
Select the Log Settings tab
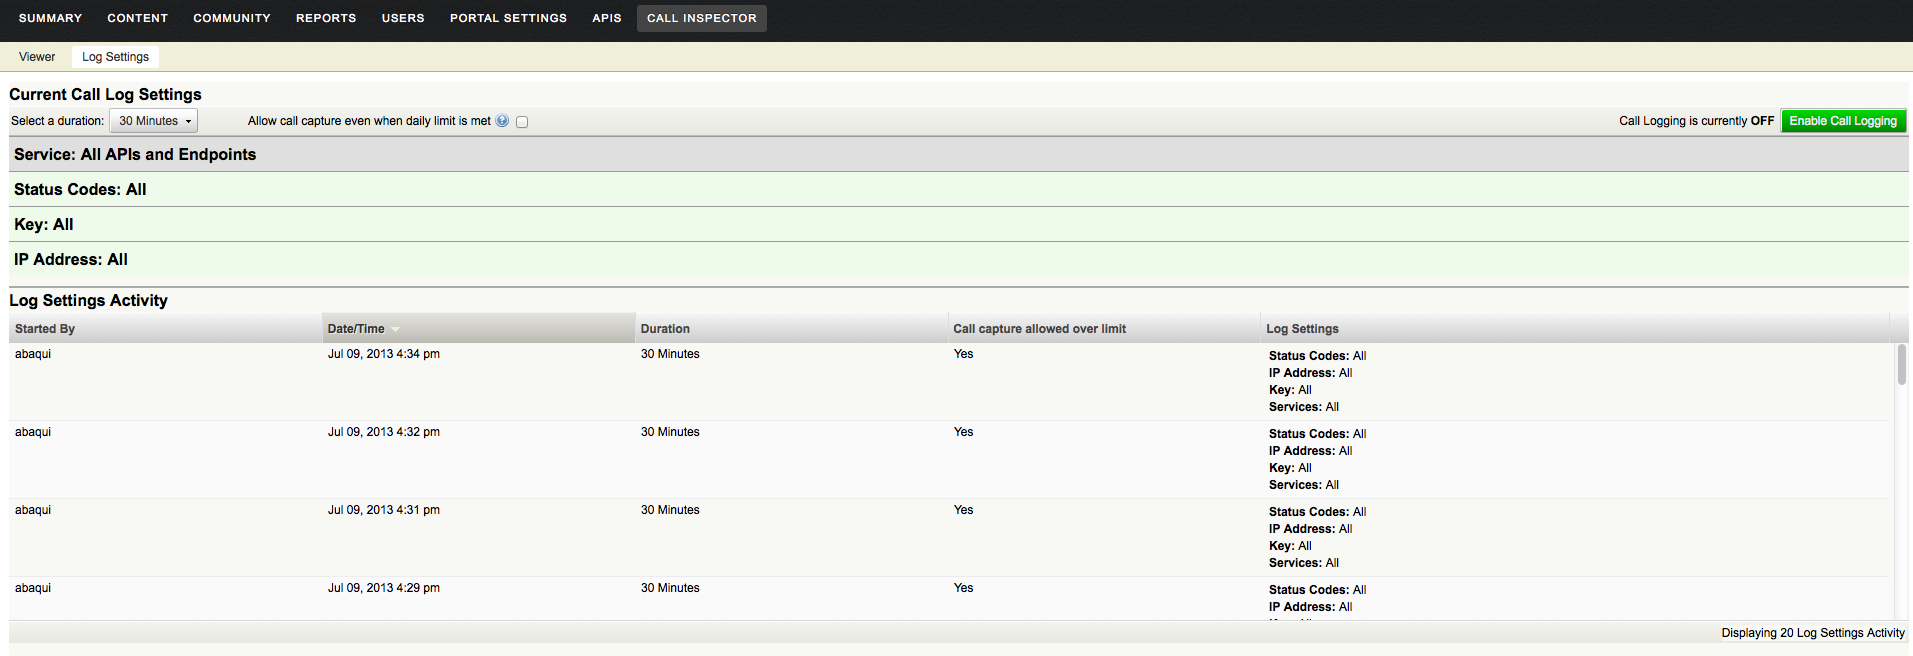pyautogui.click(x=116, y=57)
